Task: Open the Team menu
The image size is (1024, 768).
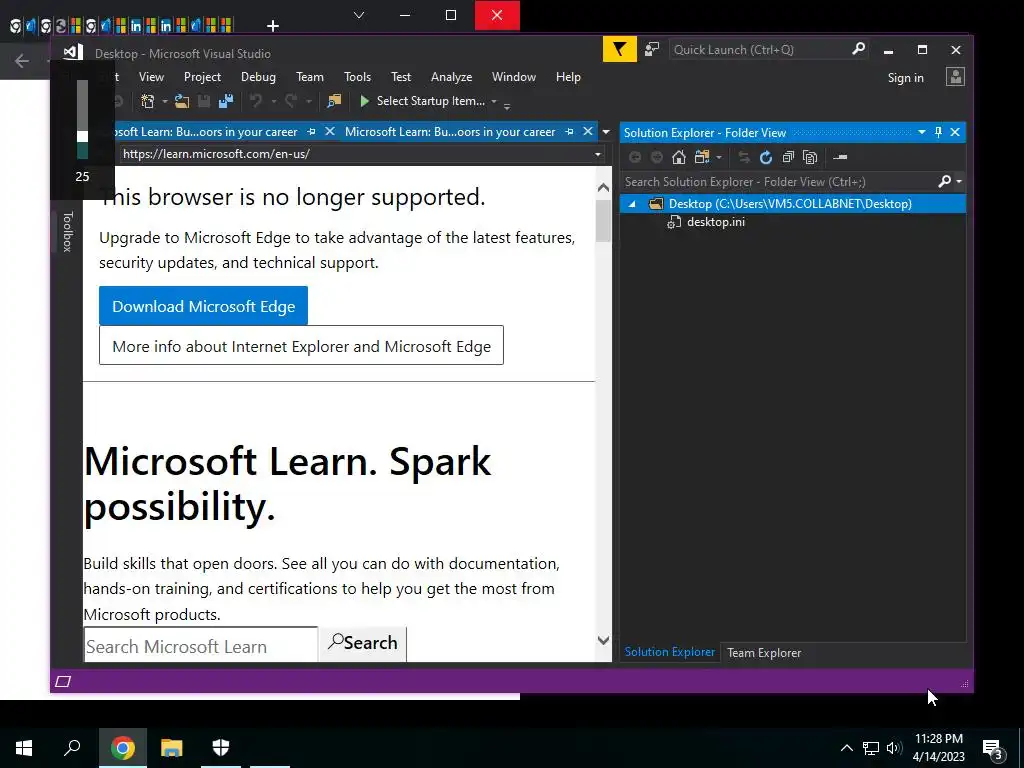Action: click(310, 77)
